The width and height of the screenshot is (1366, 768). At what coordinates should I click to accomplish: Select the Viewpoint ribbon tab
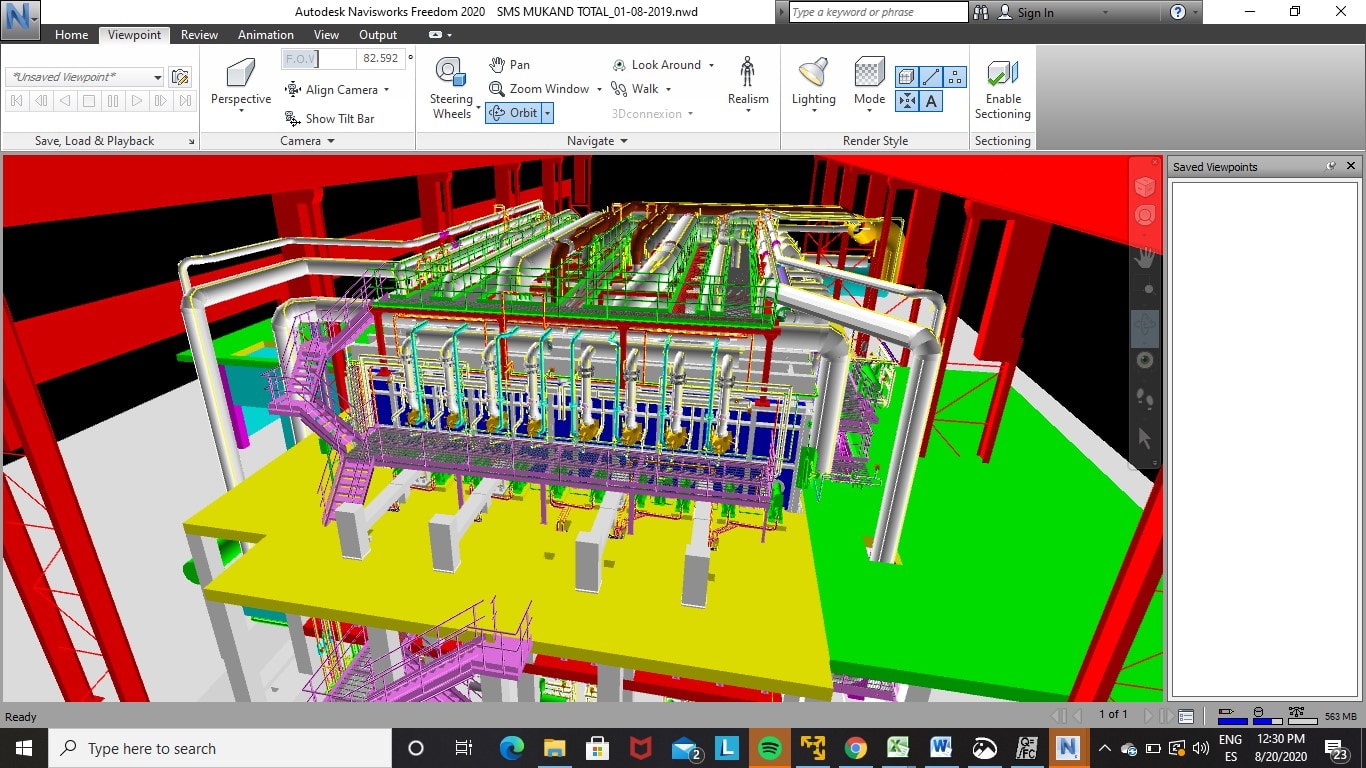pos(134,35)
